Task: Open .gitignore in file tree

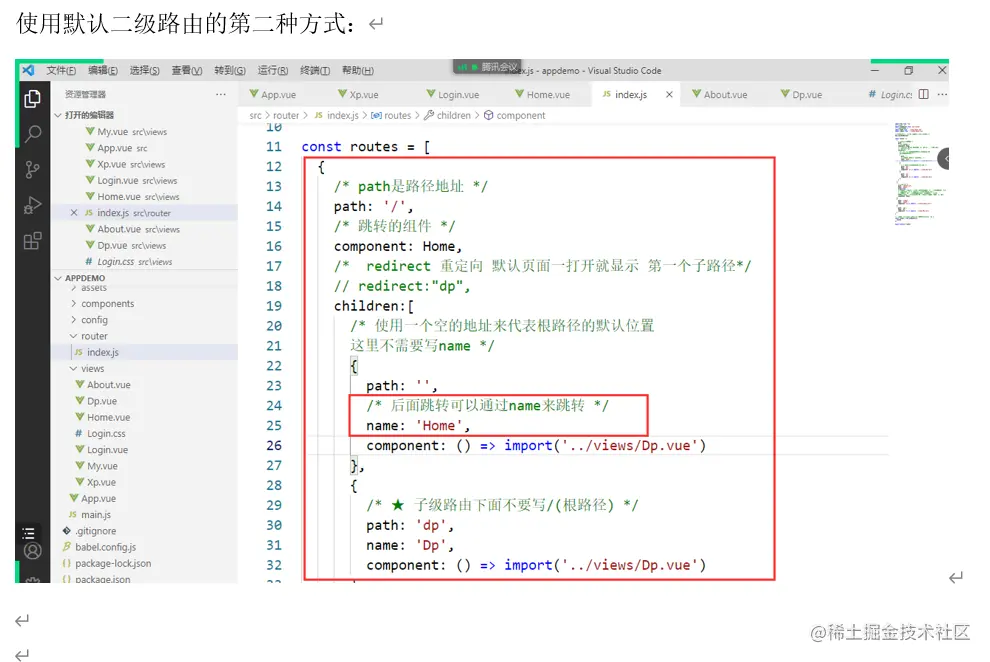Action: pyautogui.click(x=95, y=531)
